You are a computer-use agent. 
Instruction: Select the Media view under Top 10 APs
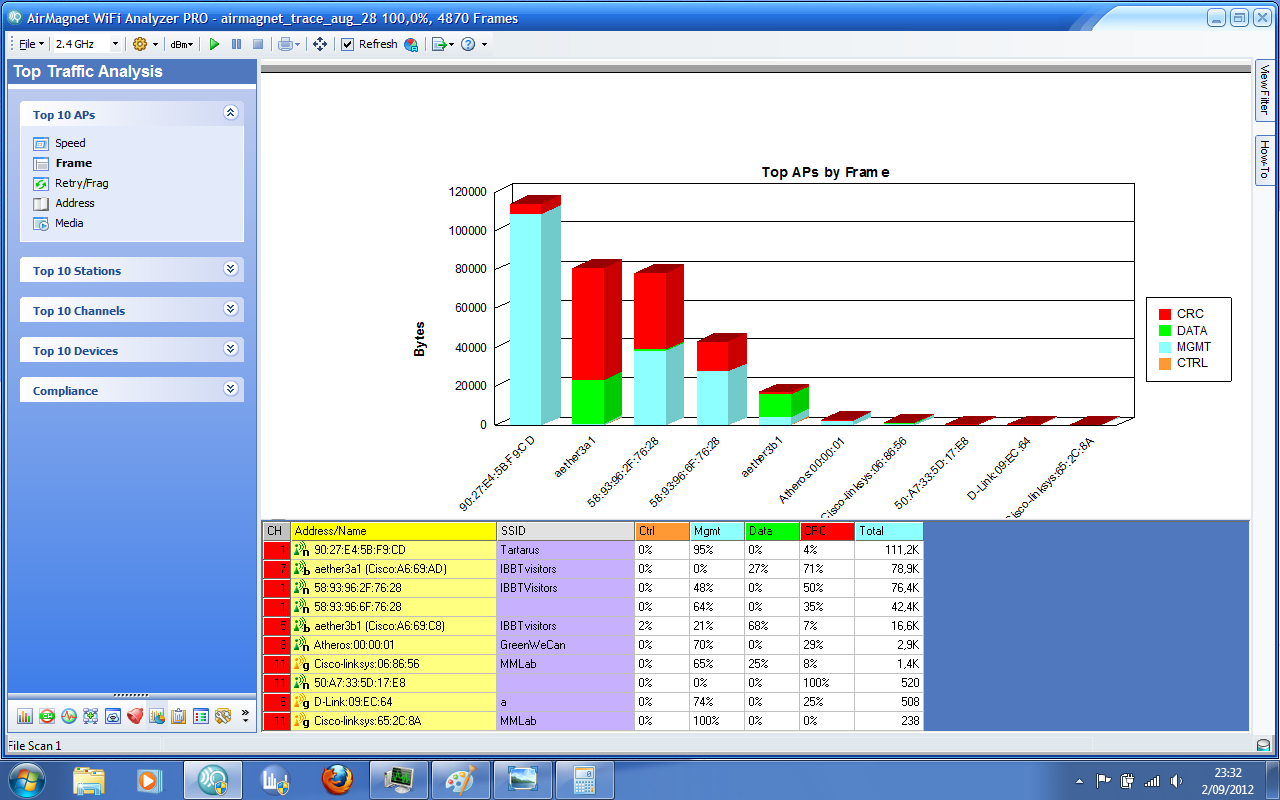(69, 223)
